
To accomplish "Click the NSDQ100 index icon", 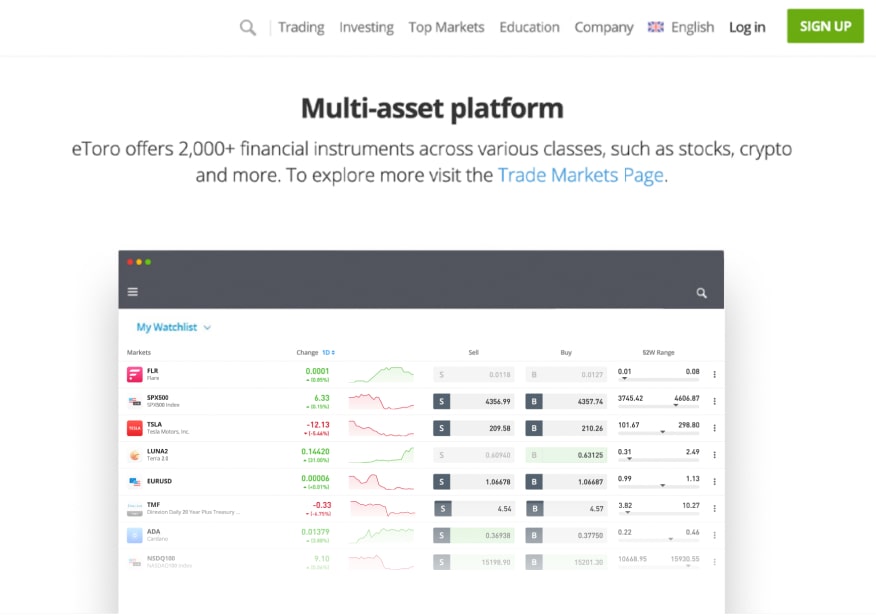I will (x=134, y=561).
